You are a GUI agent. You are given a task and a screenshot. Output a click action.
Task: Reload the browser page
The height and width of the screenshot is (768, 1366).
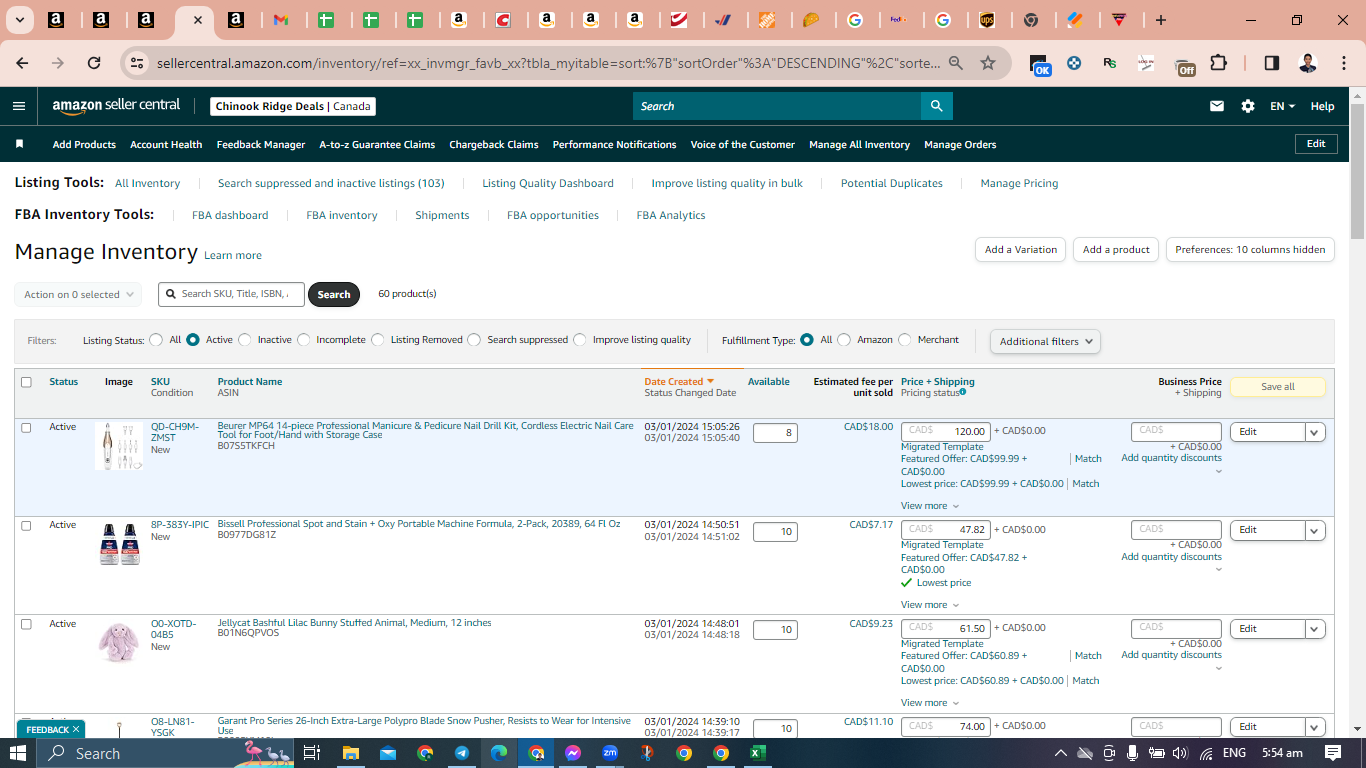(x=94, y=63)
